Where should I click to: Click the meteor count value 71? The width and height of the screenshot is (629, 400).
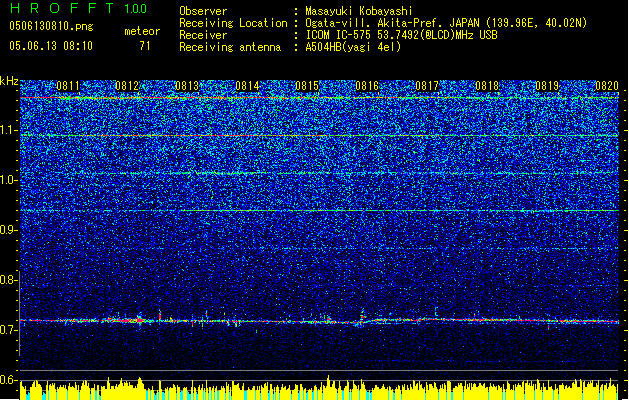(x=145, y=46)
